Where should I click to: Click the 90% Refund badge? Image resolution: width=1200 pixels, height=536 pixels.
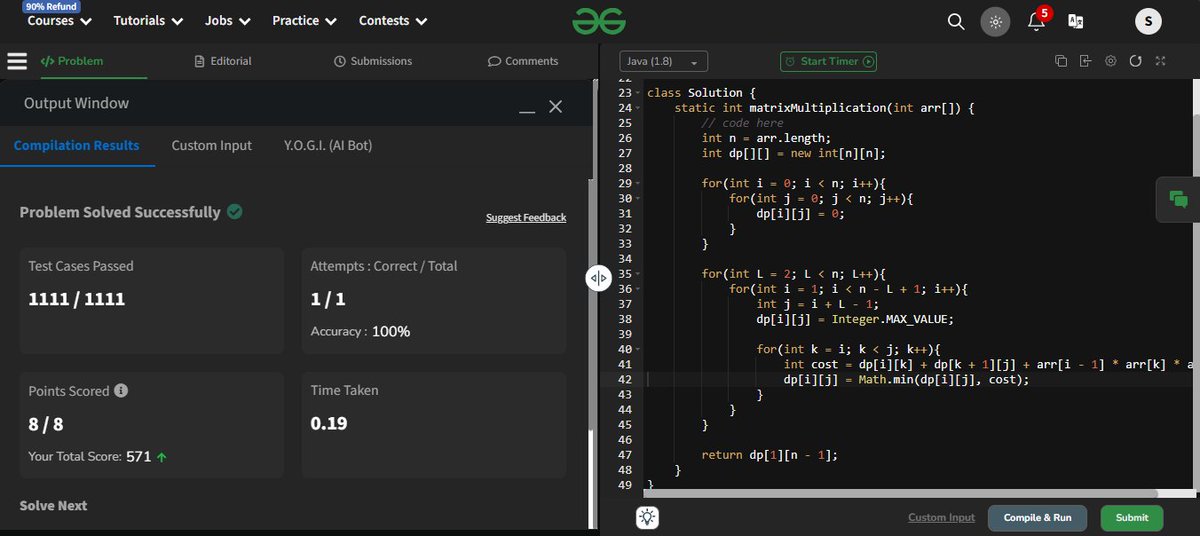[51, 5]
